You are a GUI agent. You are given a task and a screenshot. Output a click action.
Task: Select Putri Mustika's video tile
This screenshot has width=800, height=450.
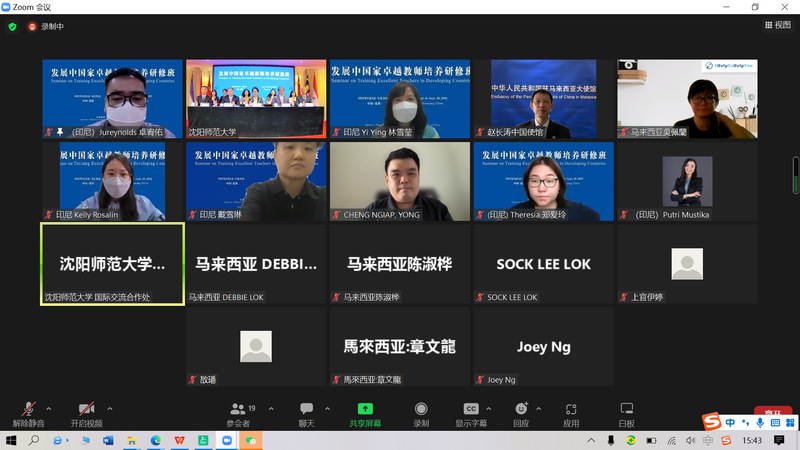687,182
